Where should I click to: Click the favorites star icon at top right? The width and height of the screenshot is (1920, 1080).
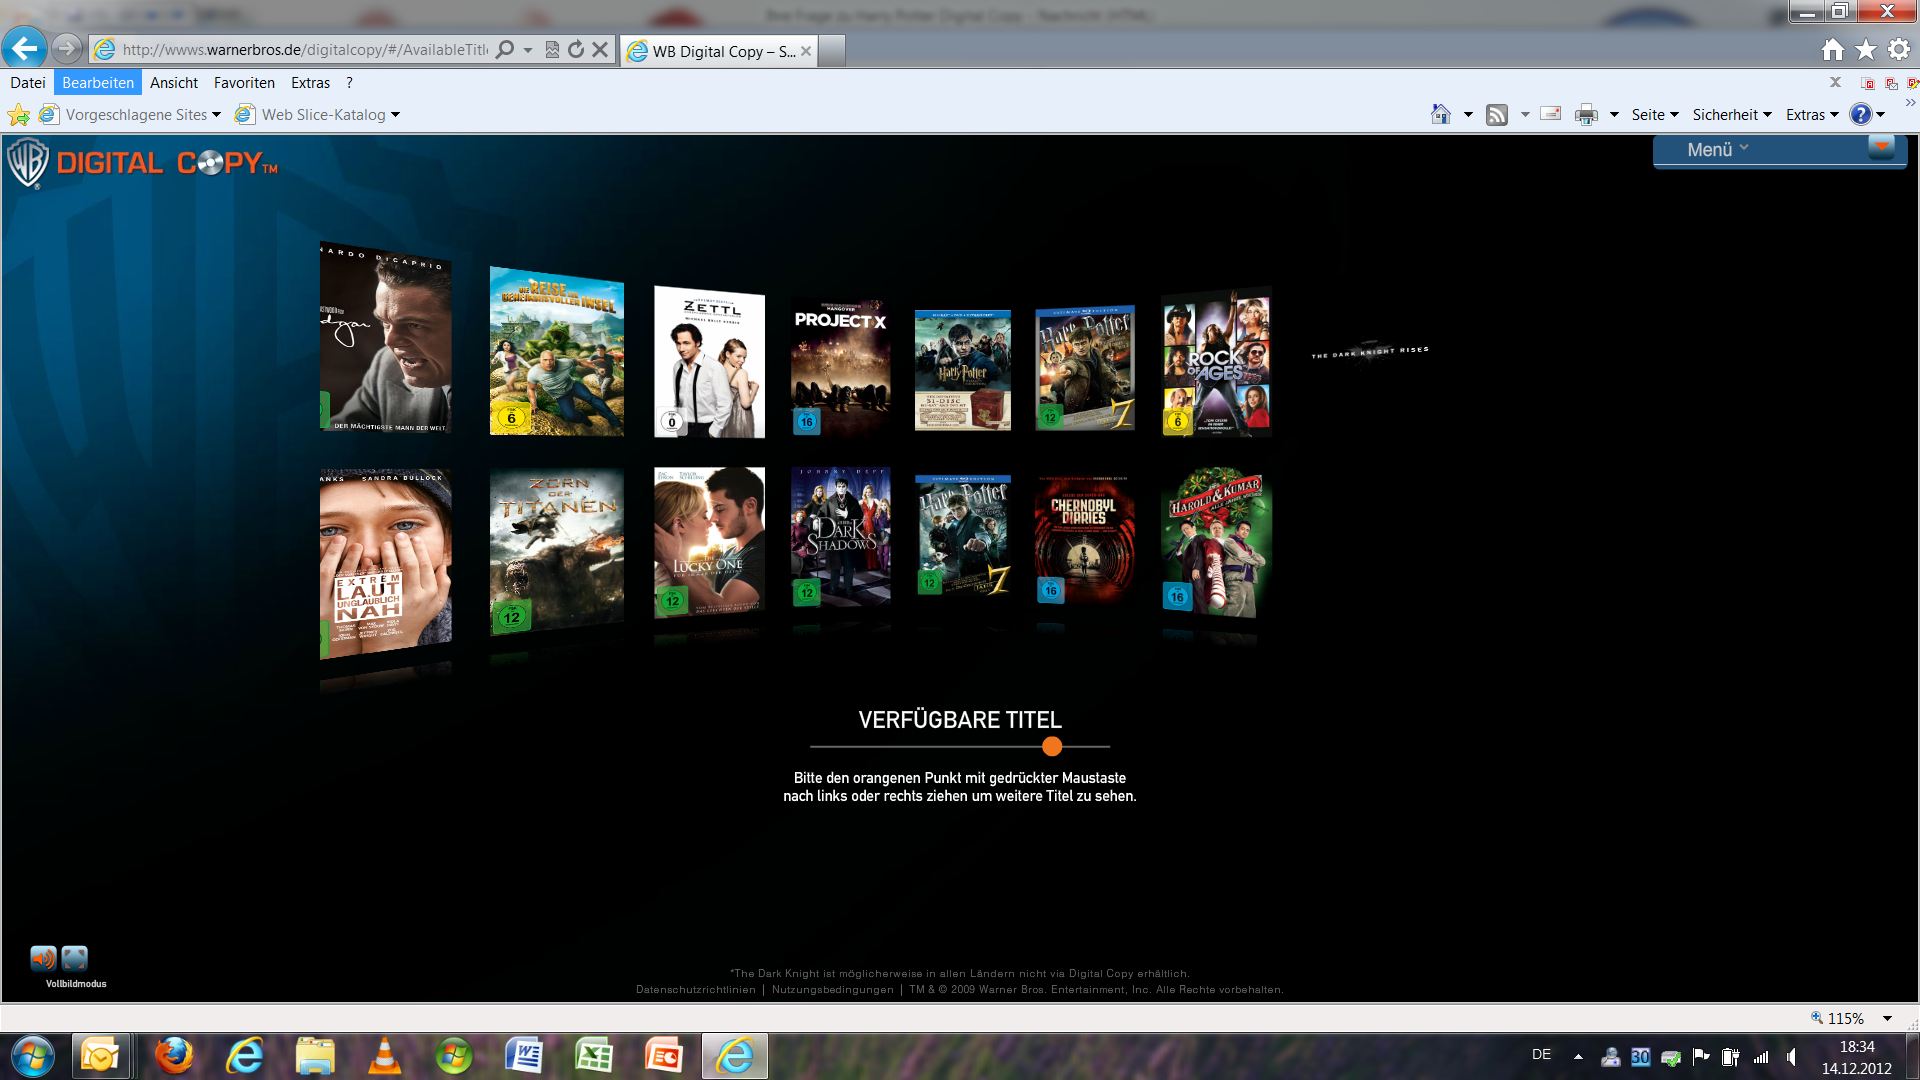(1866, 50)
